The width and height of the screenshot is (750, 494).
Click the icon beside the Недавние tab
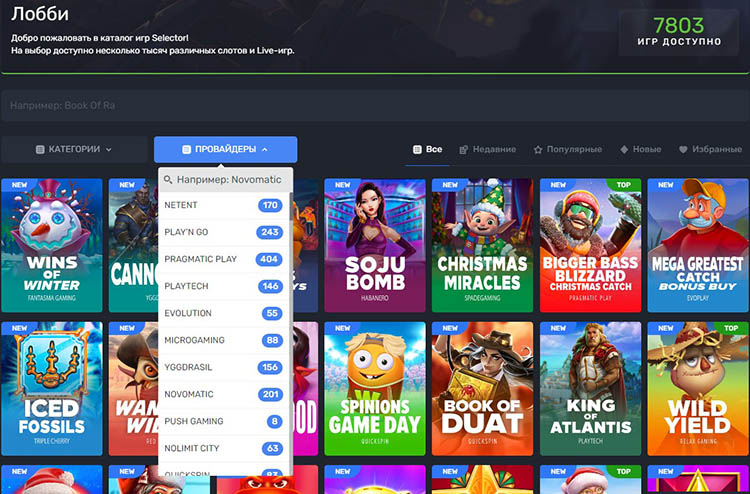tap(463, 150)
